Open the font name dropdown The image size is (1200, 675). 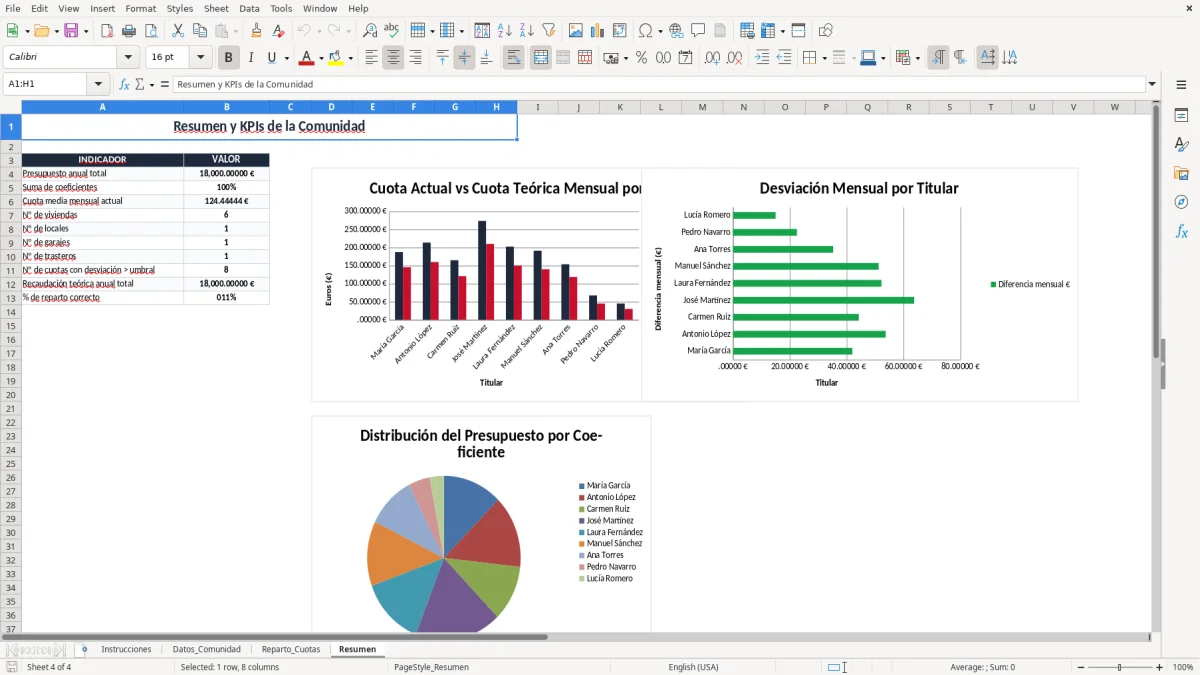128,58
